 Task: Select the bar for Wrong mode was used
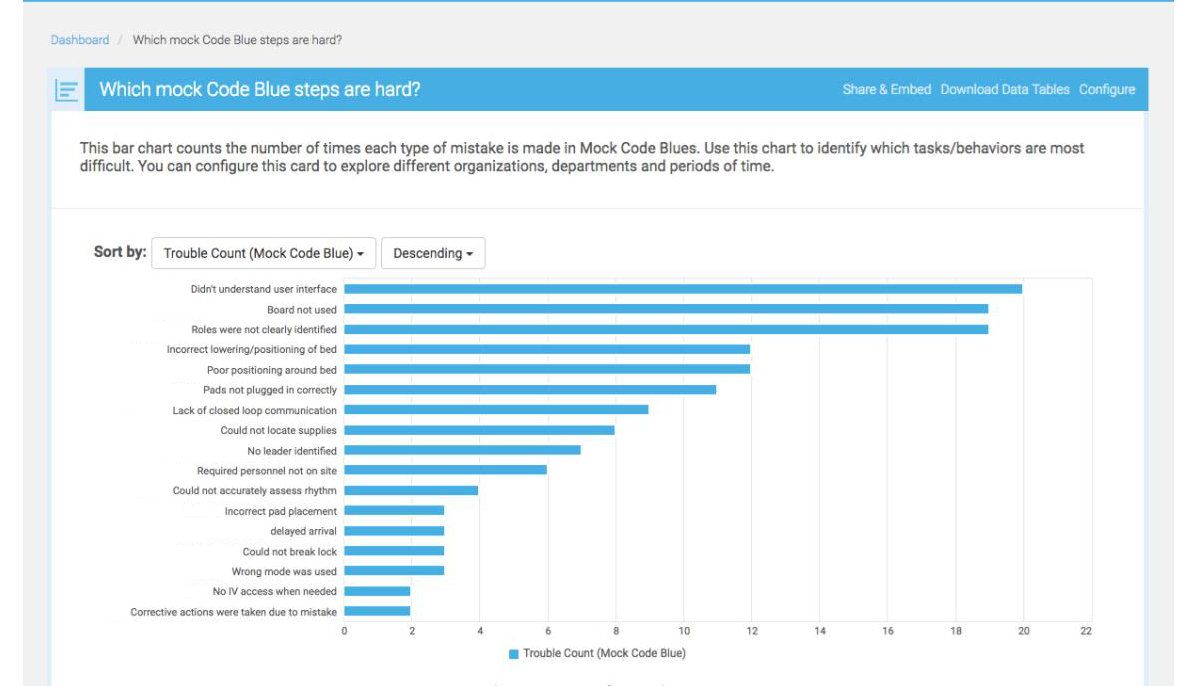point(395,571)
